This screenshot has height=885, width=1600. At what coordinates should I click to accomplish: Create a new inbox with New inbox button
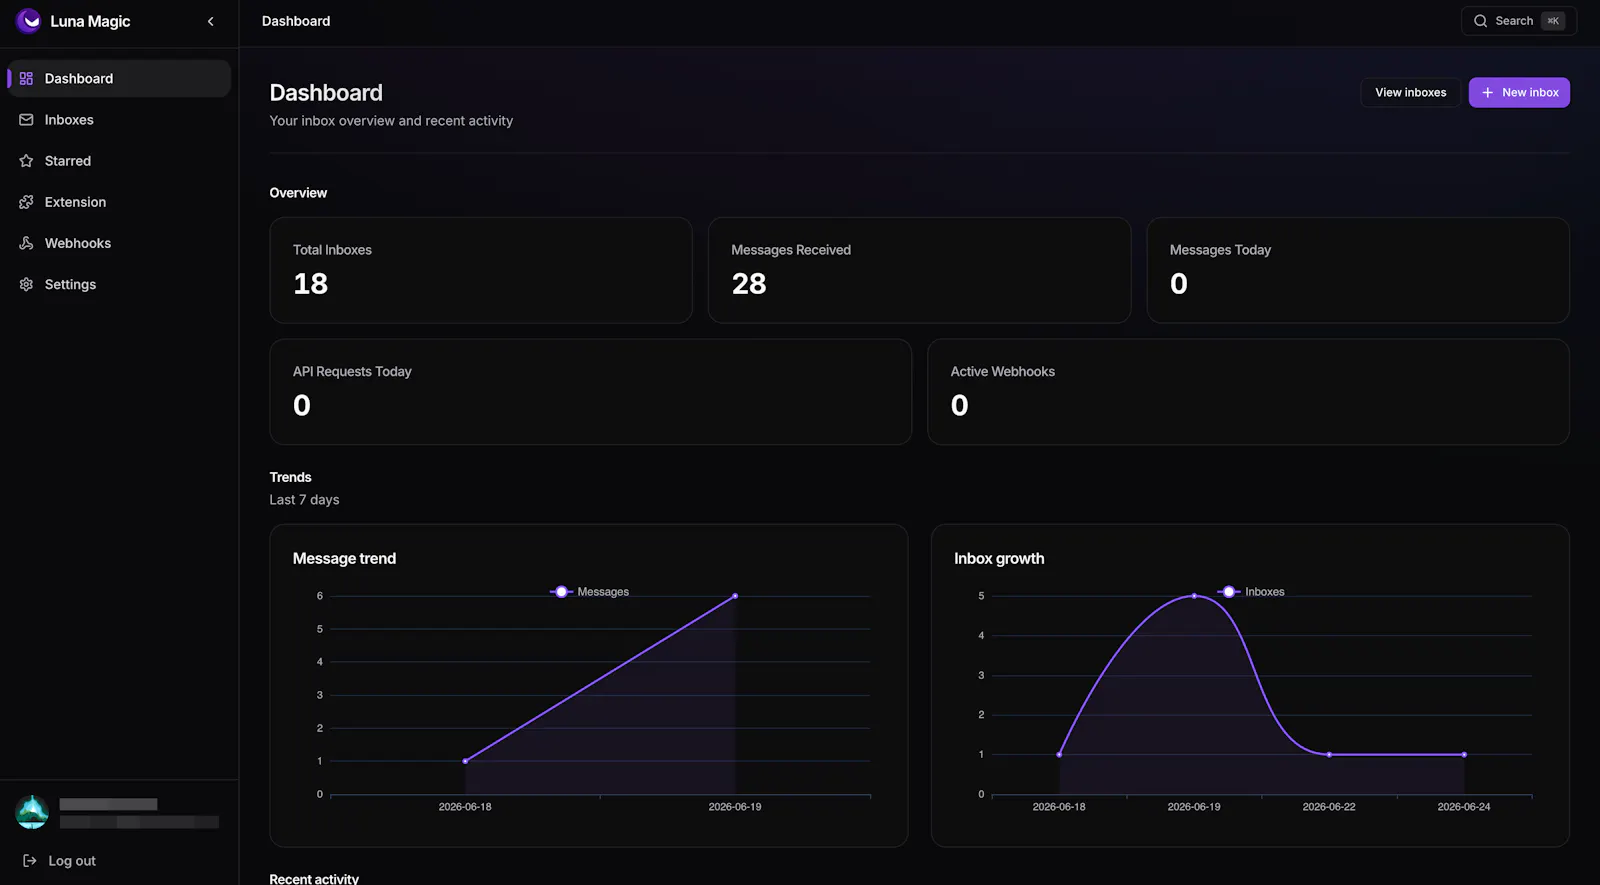[1519, 93]
